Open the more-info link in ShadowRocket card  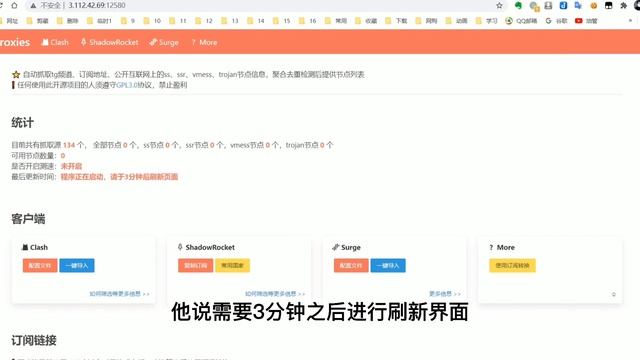(x=275, y=293)
